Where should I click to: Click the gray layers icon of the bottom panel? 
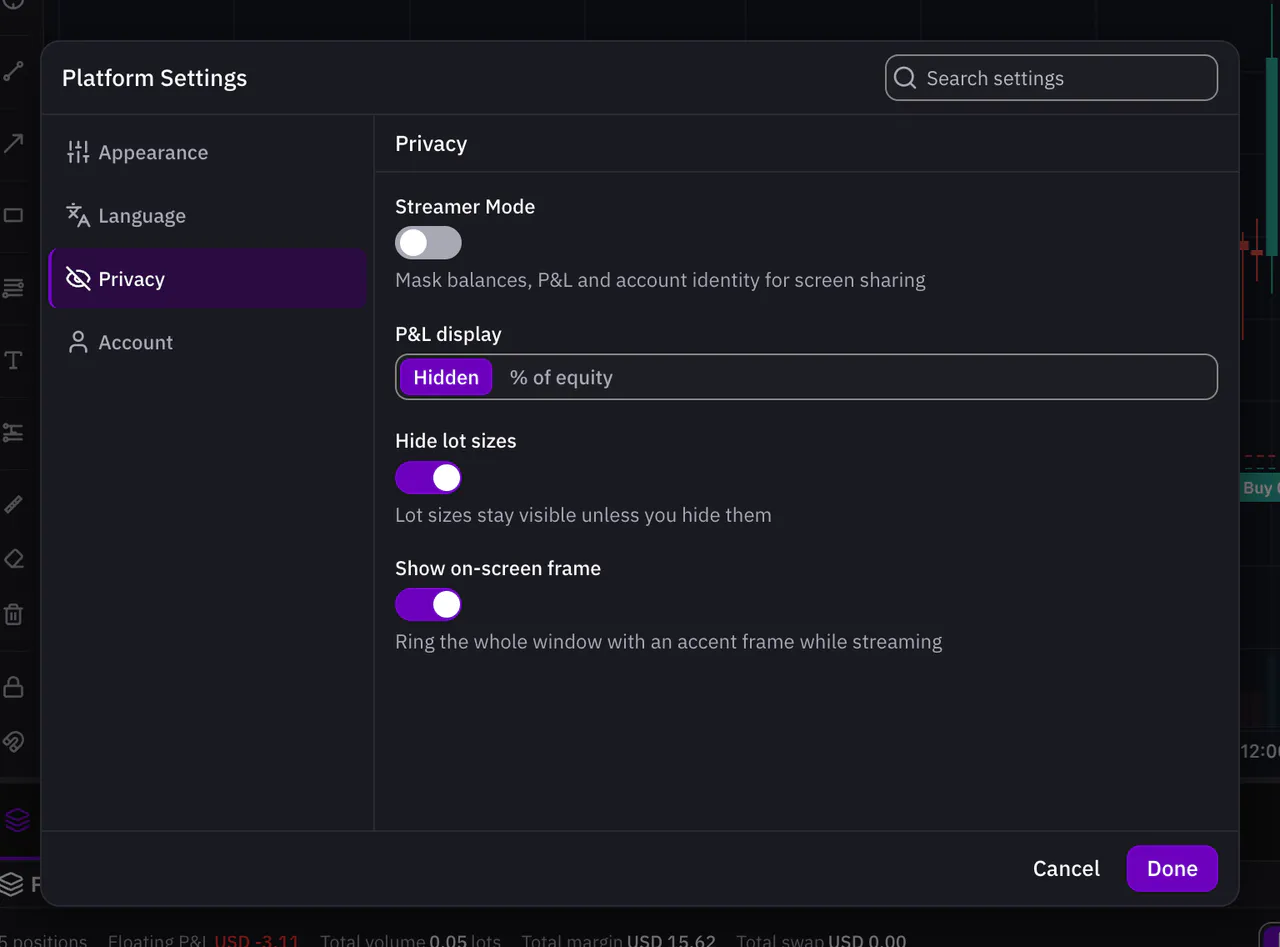point(11,884)
